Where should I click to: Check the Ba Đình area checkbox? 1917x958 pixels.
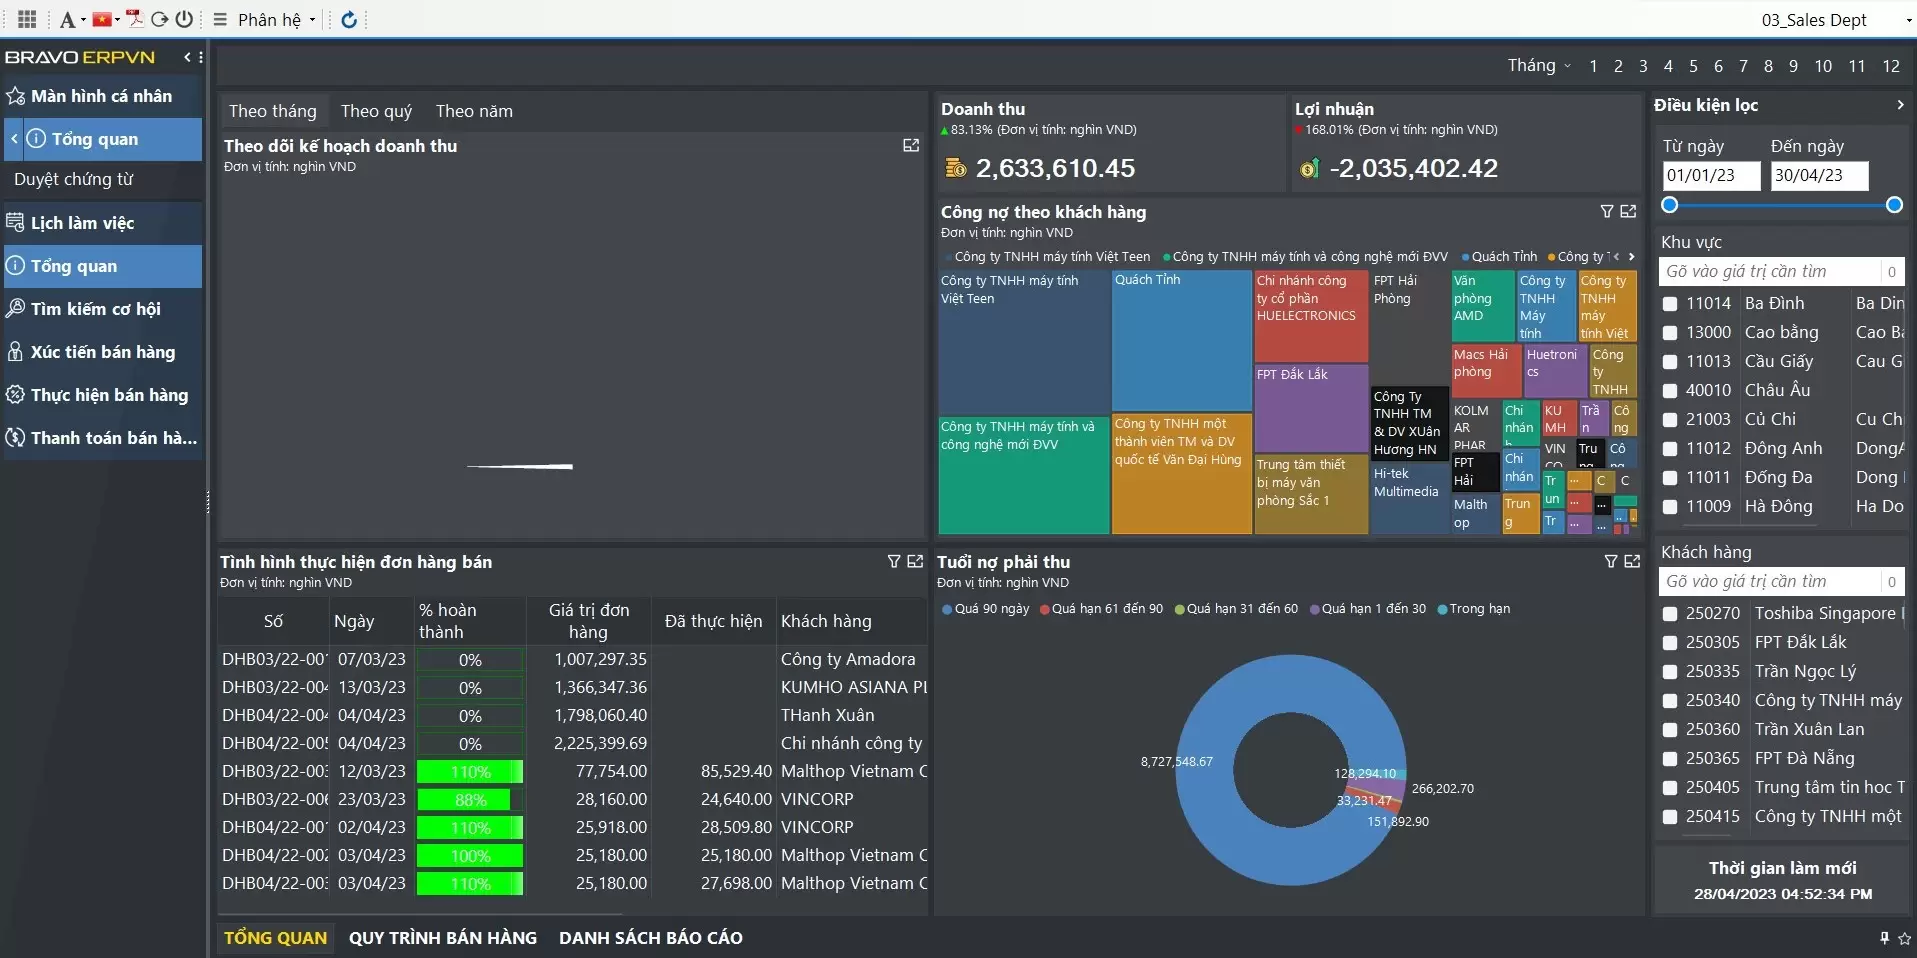pyautogui.click(x=1669, y=304)
